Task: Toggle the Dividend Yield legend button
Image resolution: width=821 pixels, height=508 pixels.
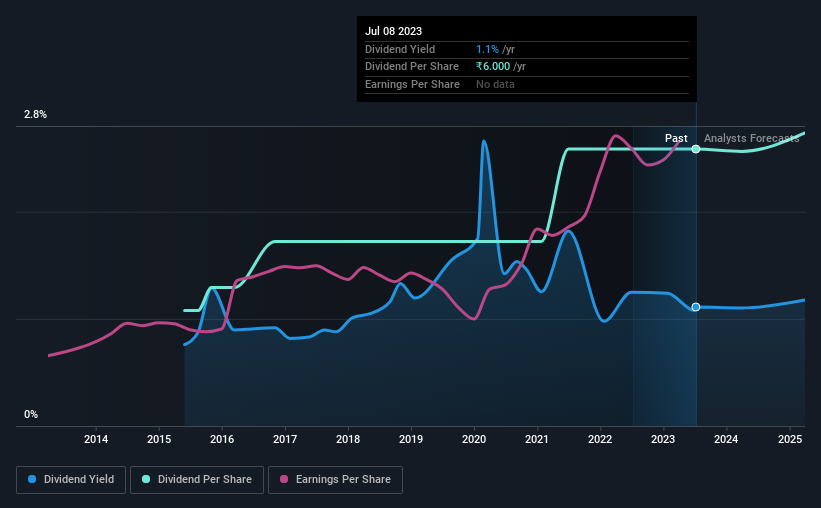Action: (x=71, y=480)
